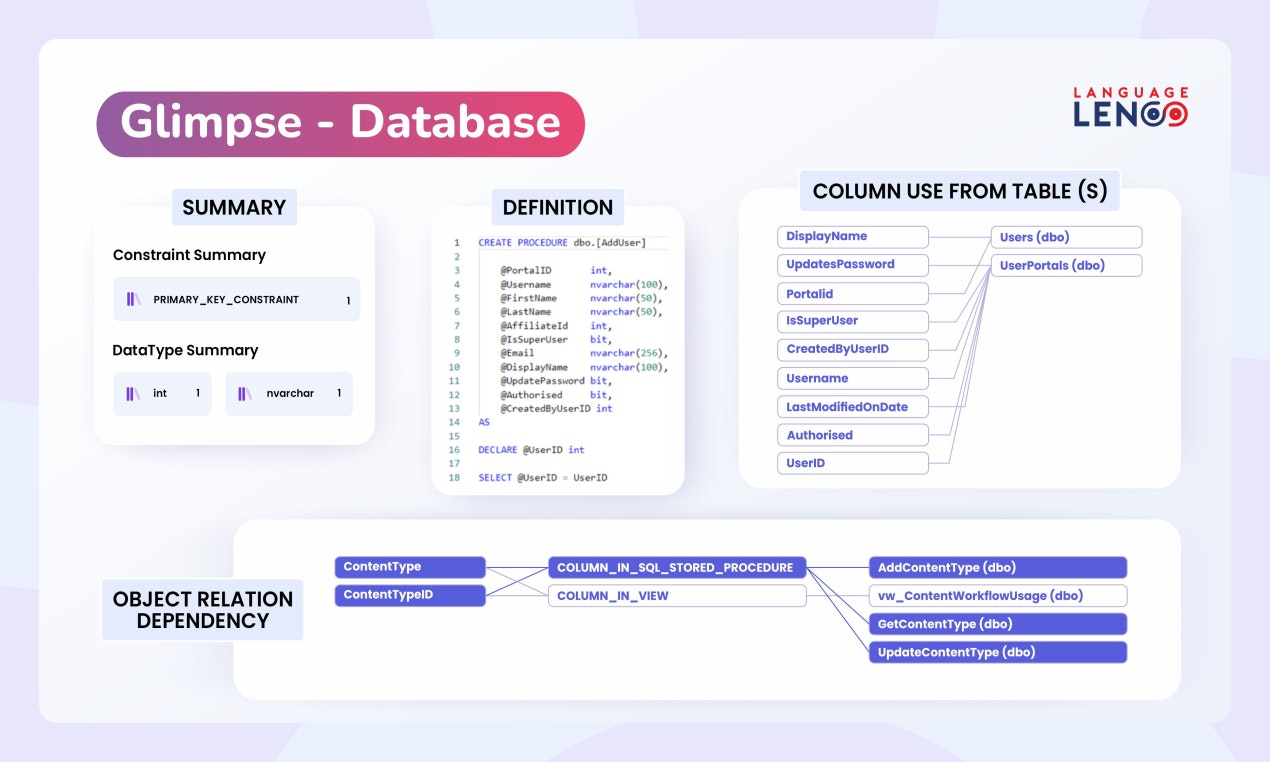
Task: Open the SUMMARY section header
Action: tap(234, 207)
